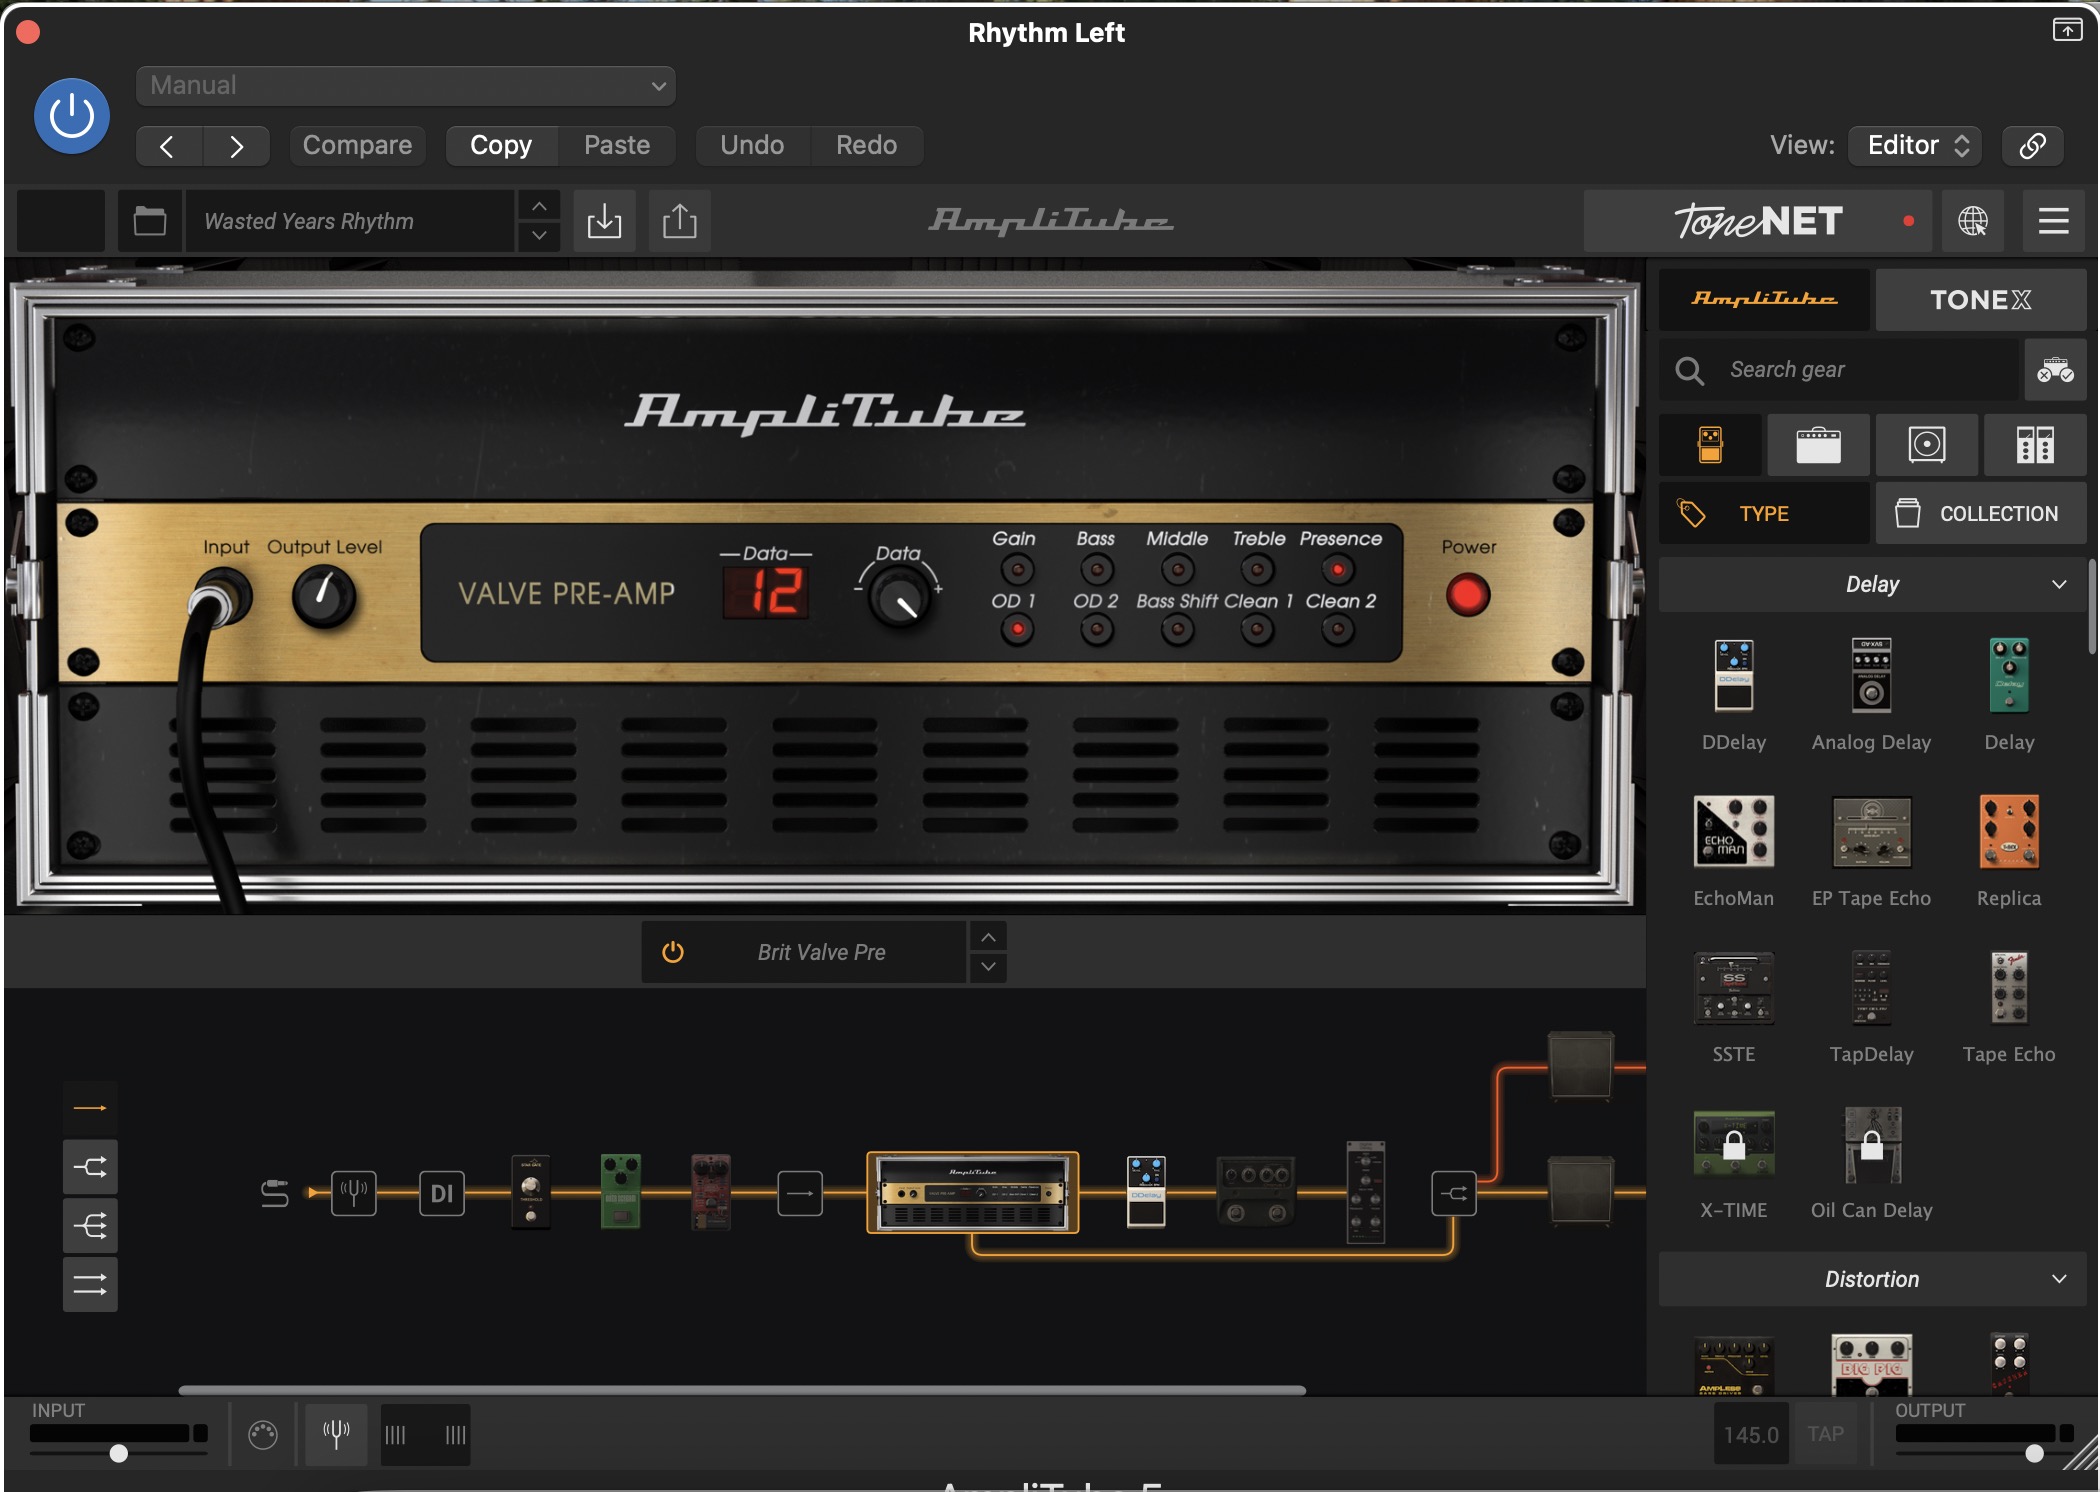
Task: Collapse the Distortion category section
Action: tap(1873, 1279)
